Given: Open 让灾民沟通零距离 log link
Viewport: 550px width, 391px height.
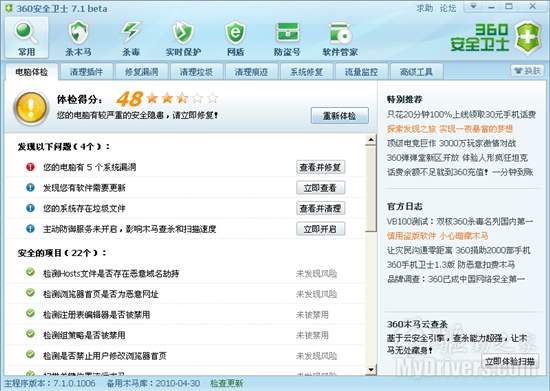Looking at the screenshot, I should click(458, 250).
